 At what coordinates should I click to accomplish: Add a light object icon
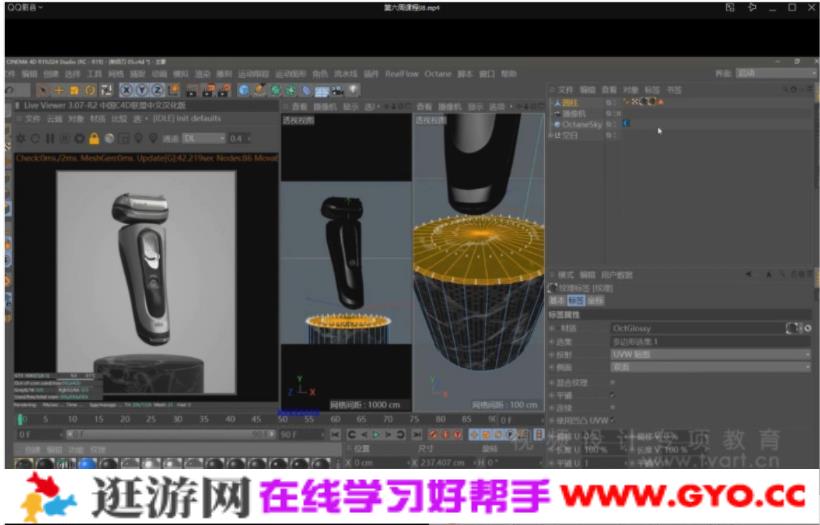click(354, 90)
